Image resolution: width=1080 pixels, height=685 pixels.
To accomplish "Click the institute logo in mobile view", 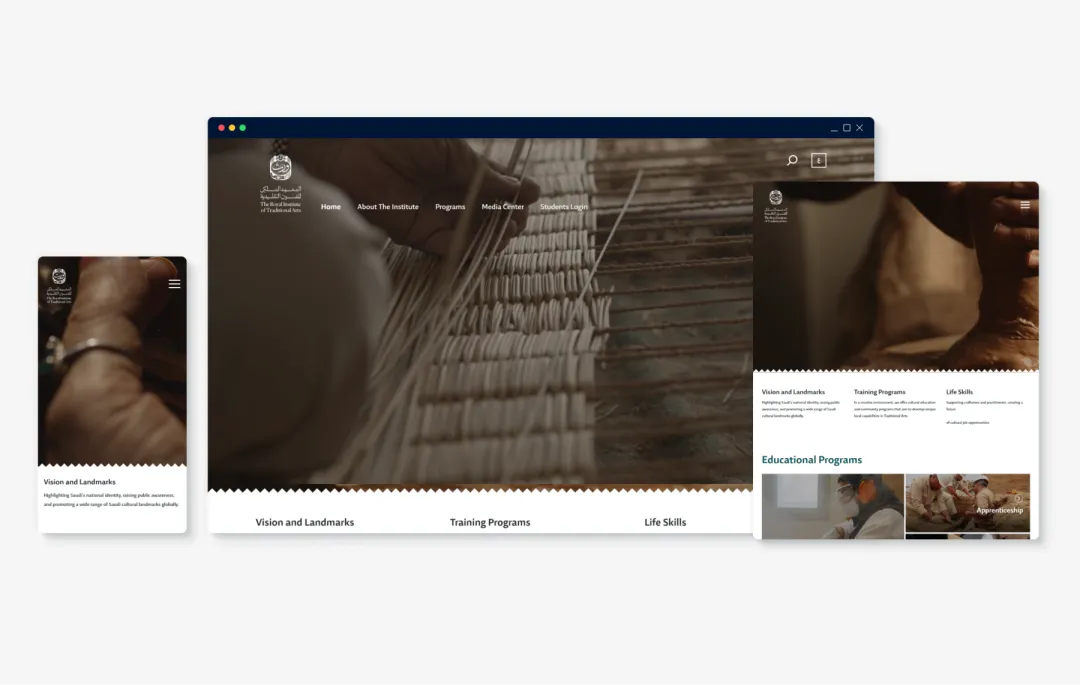I will pyautogui.click(x=59, y=286).
